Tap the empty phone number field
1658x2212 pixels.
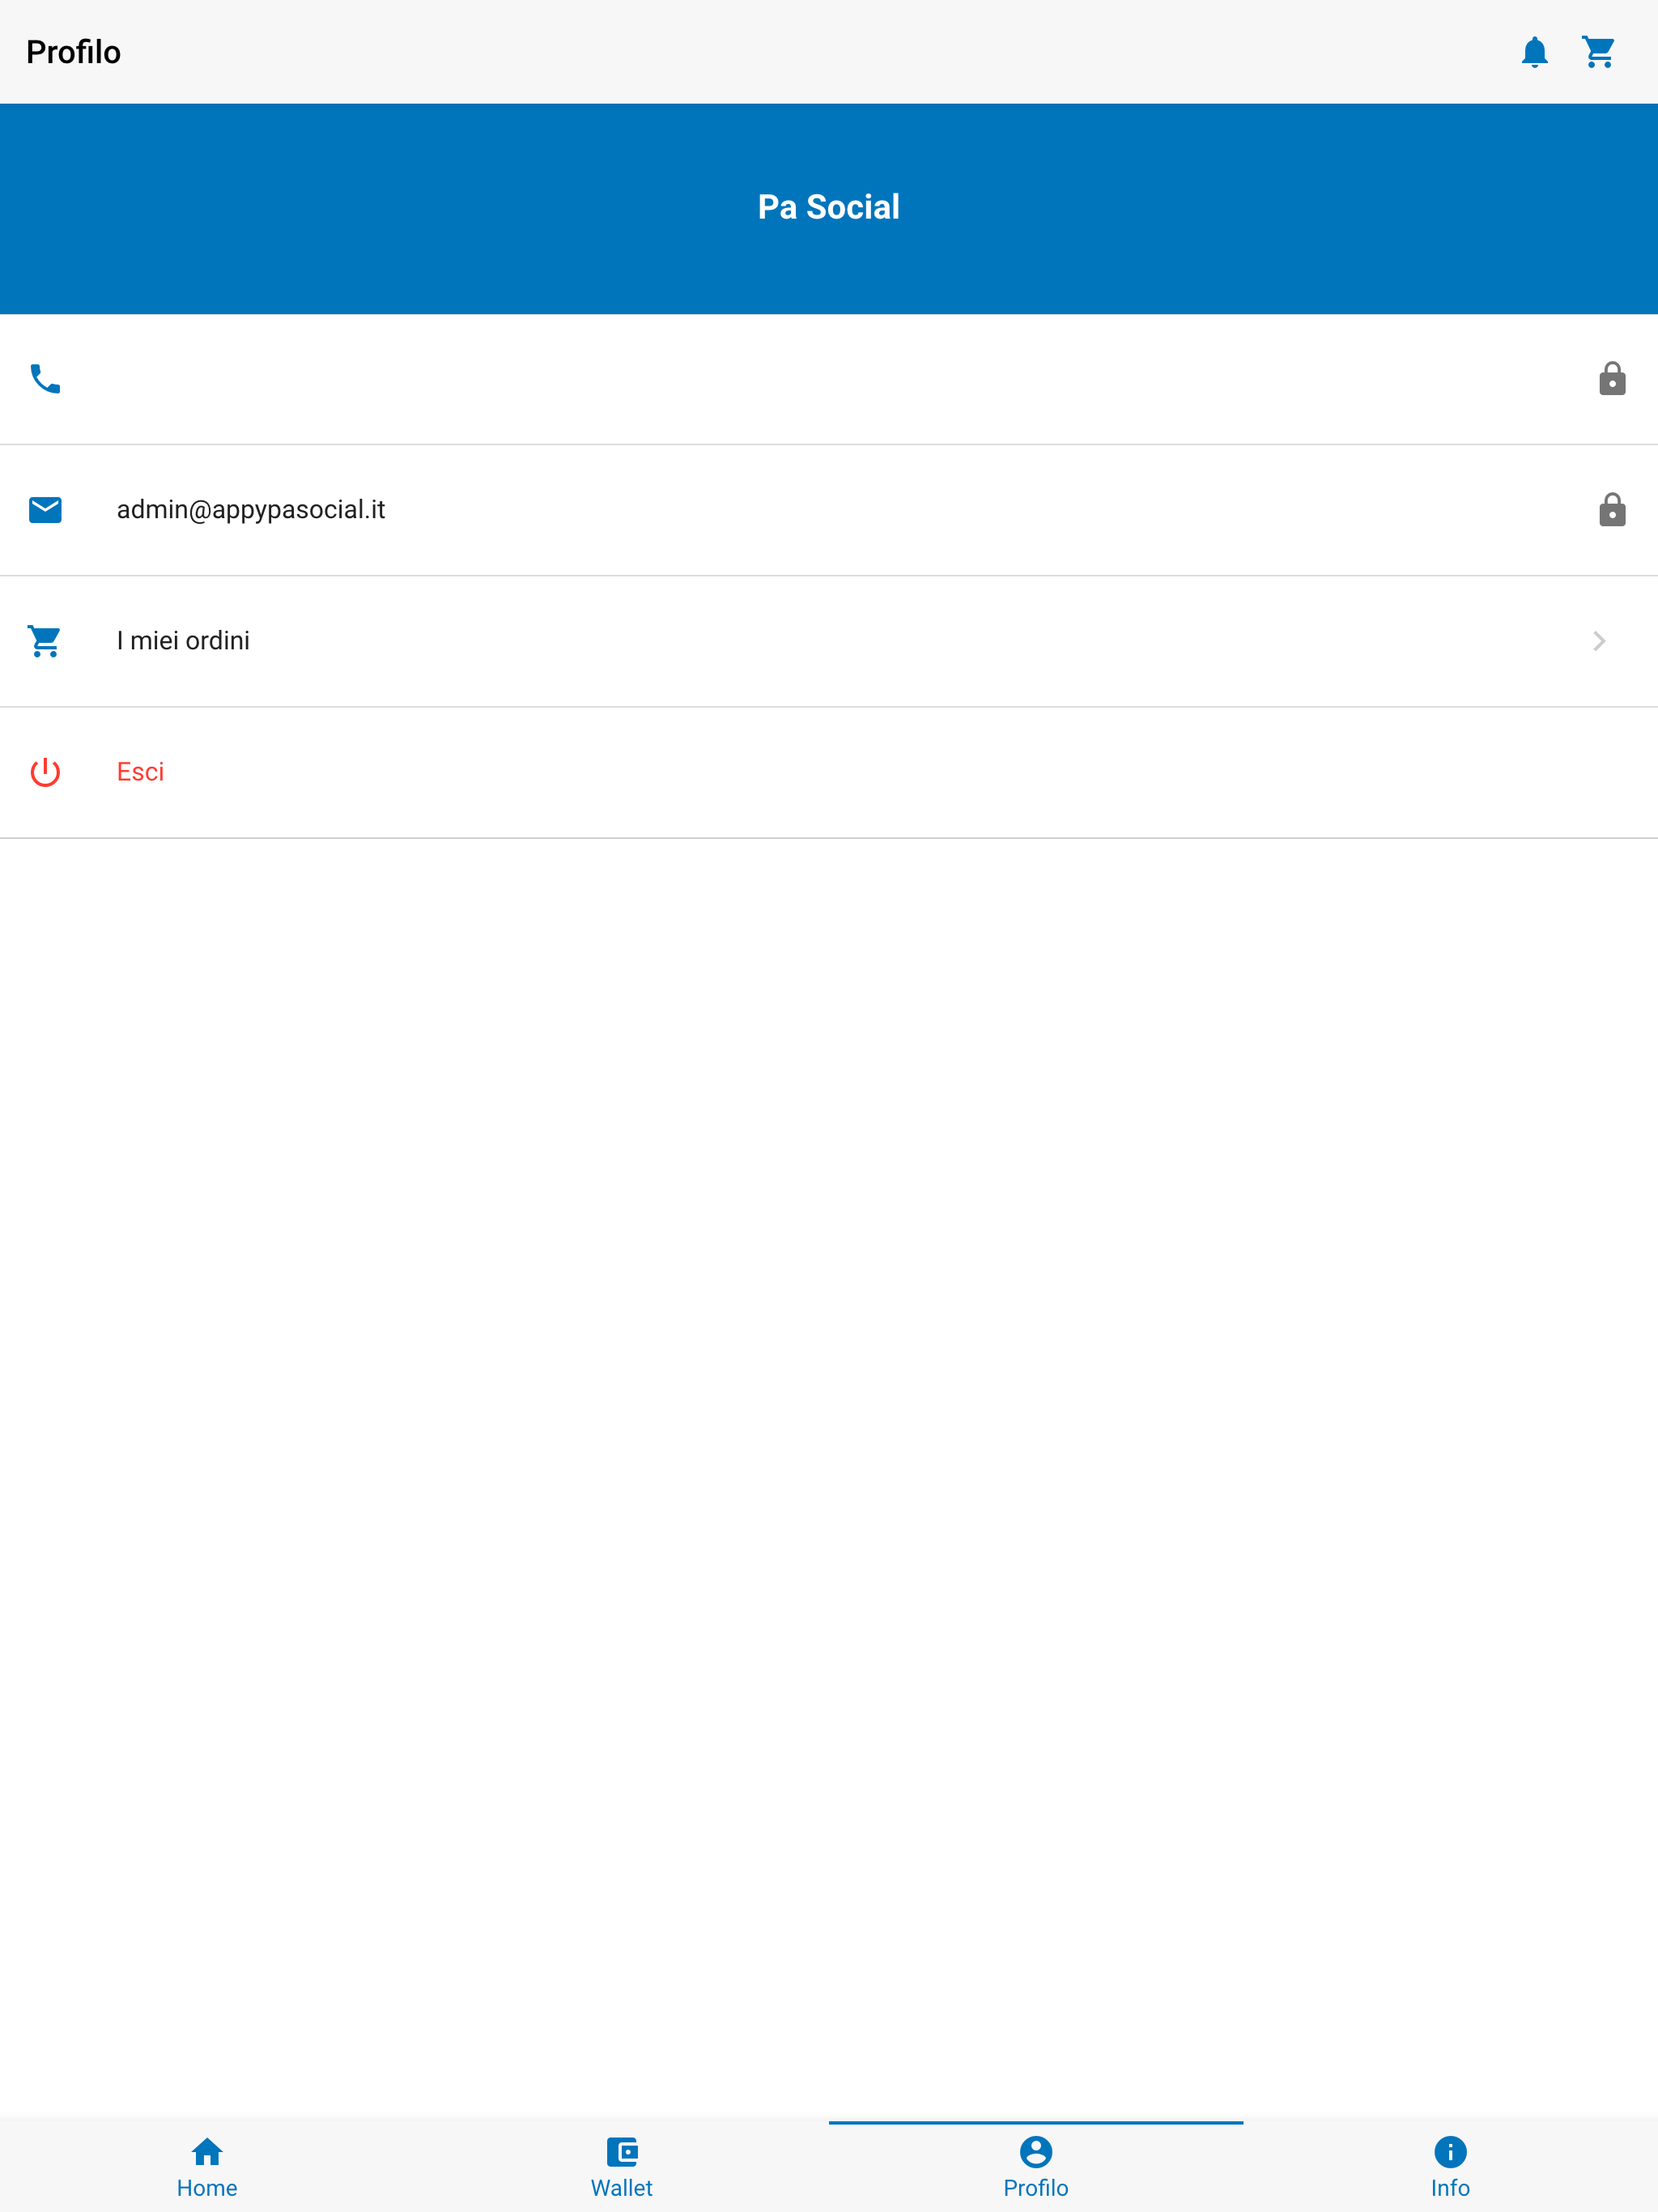click(x=829, y=379)
